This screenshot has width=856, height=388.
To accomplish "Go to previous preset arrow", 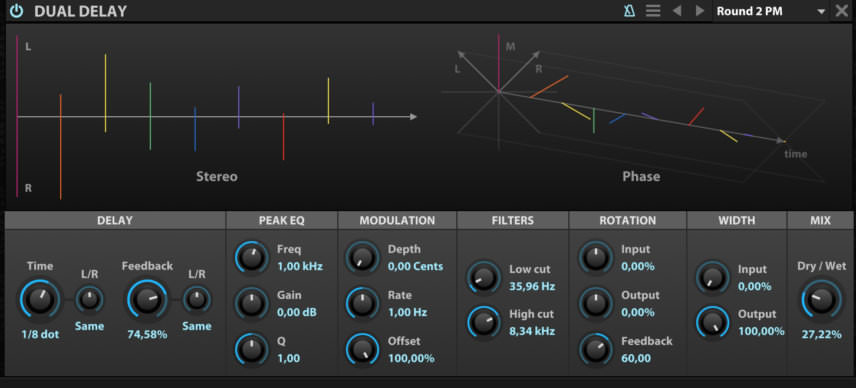I will 677,11.
